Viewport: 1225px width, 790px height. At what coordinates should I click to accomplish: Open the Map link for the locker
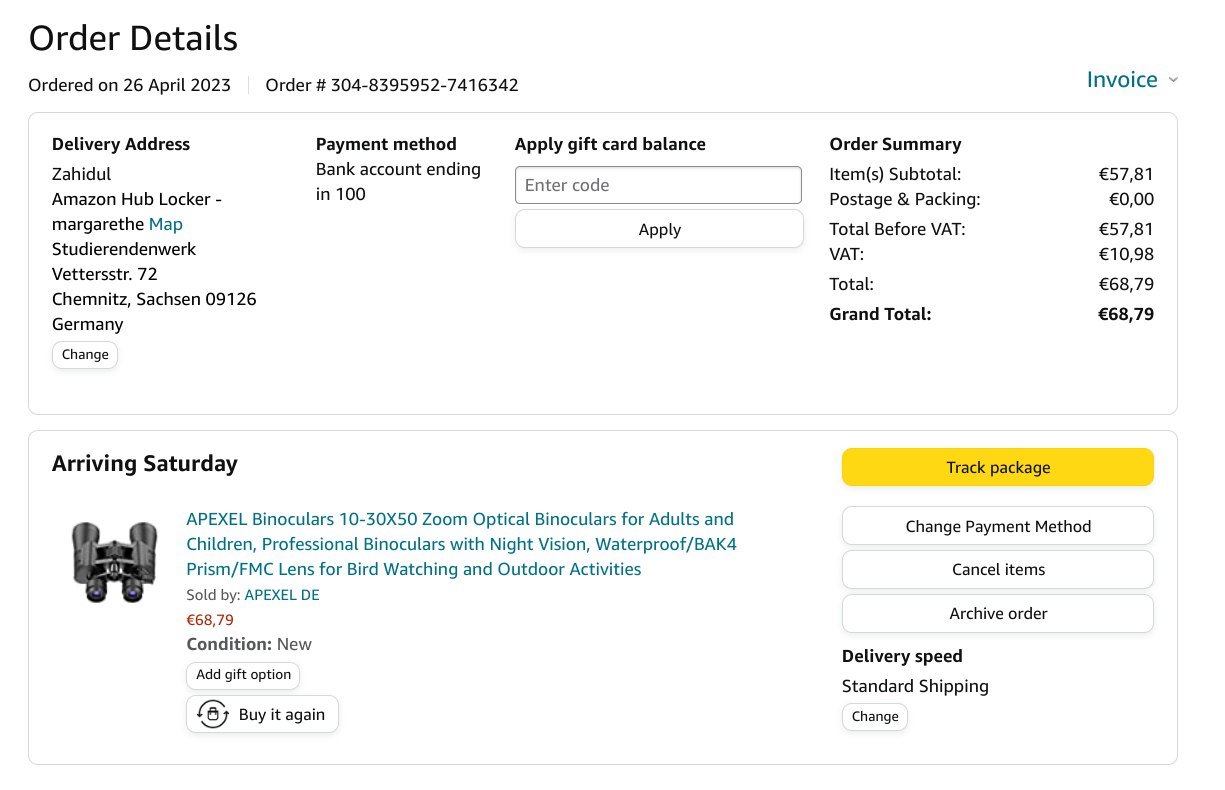(165, 224)
